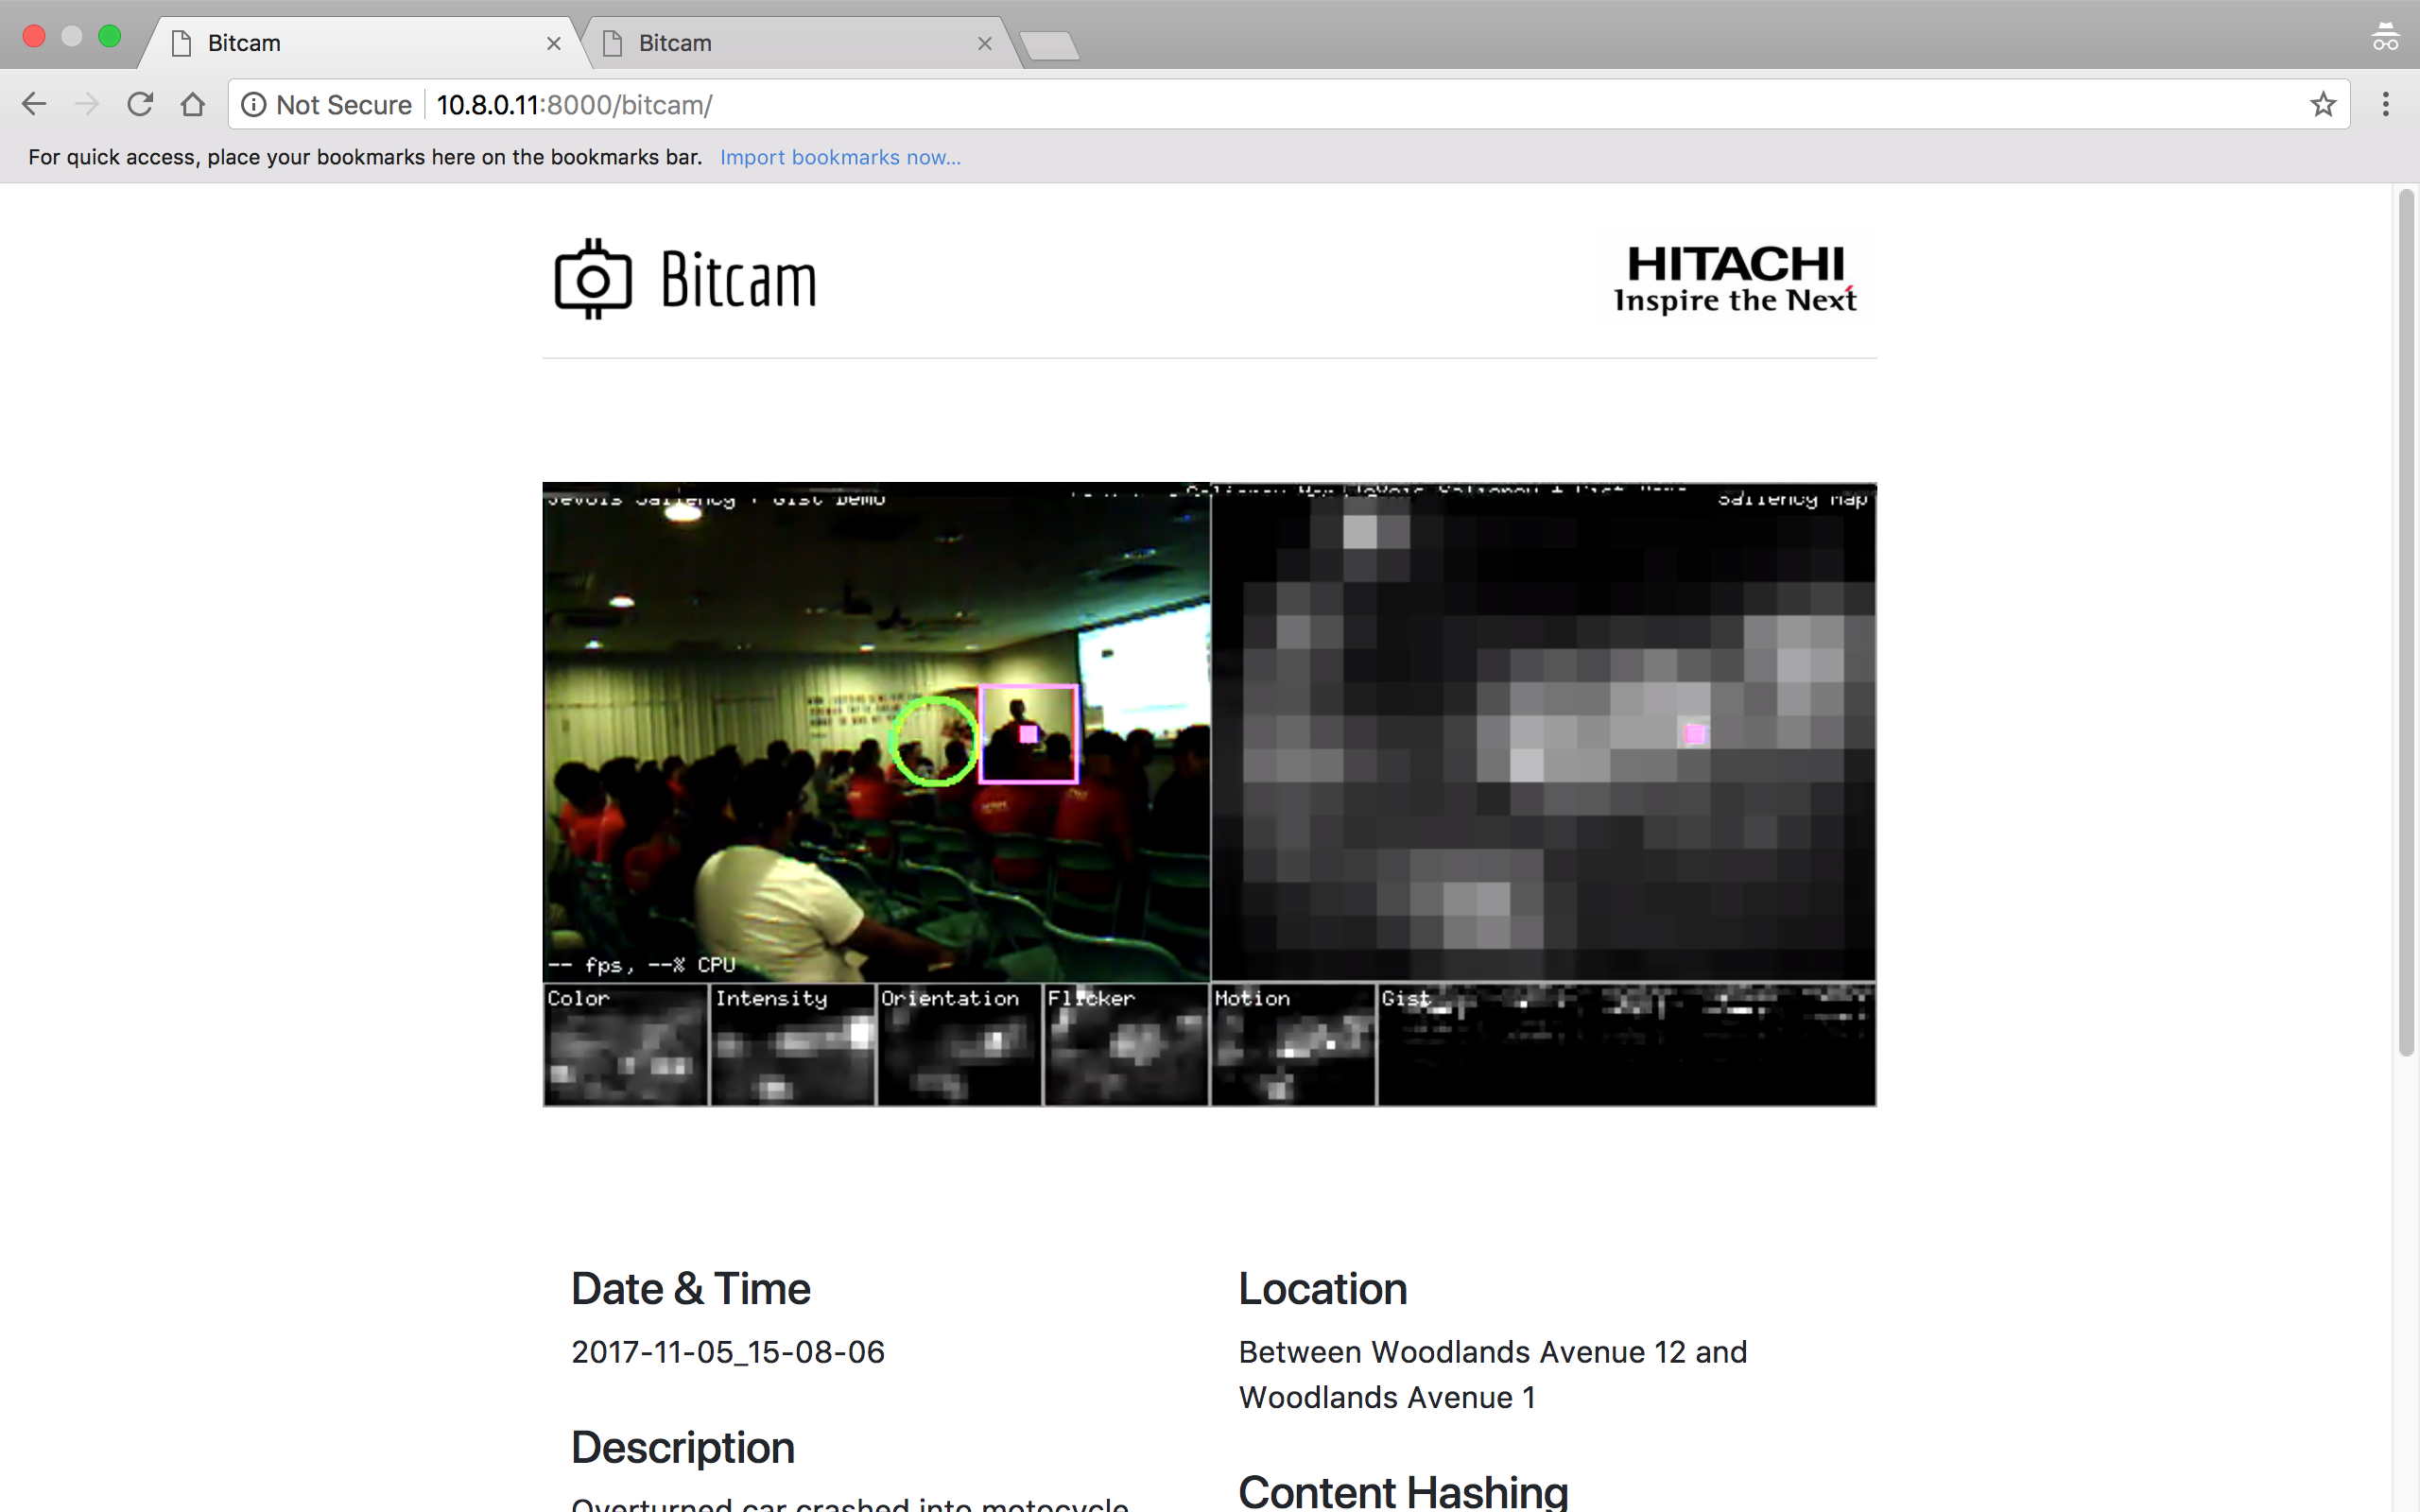Click the home icon in toolbar
Screen dimensions: 2420x1512
click(x=193, y=104)
